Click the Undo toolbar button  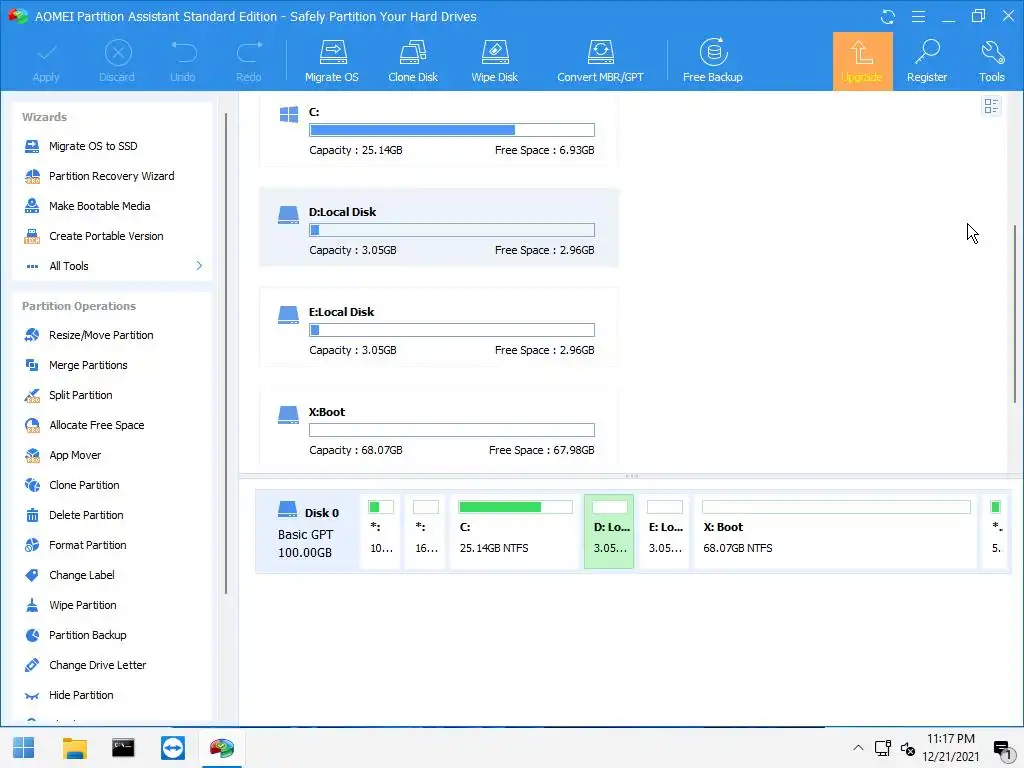click(183, 61)
